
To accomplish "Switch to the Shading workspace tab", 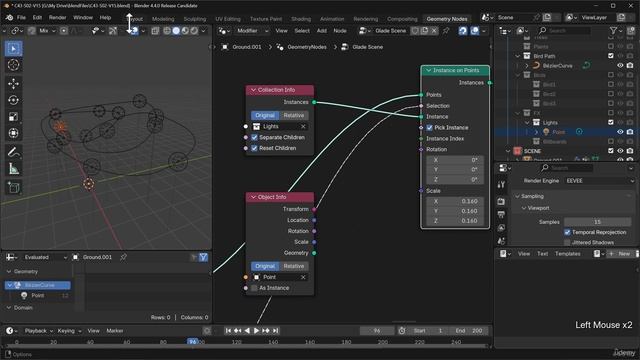I will click(x=301, y=19).
